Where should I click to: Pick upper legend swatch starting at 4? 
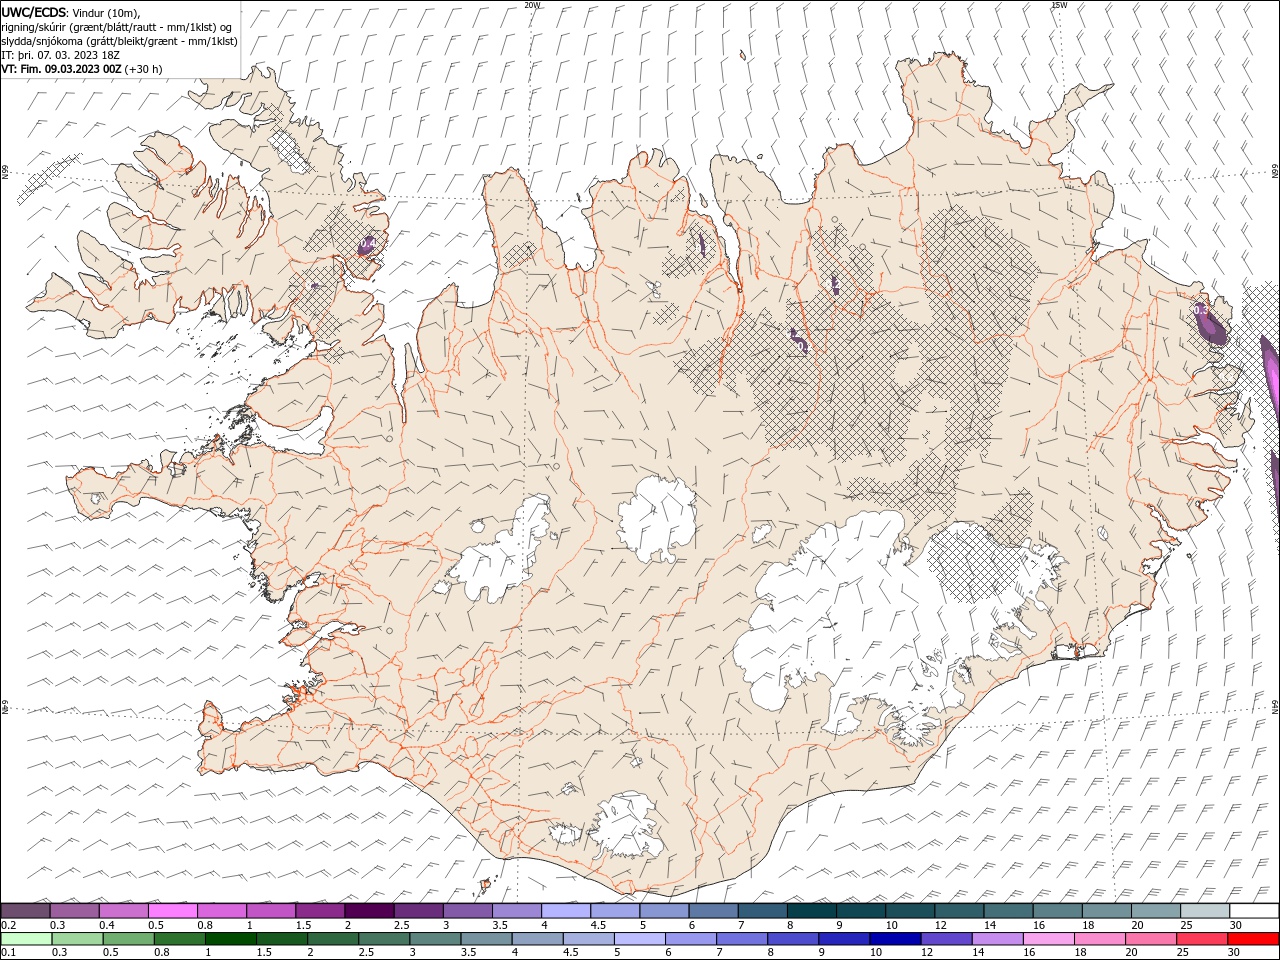[565, 911]
